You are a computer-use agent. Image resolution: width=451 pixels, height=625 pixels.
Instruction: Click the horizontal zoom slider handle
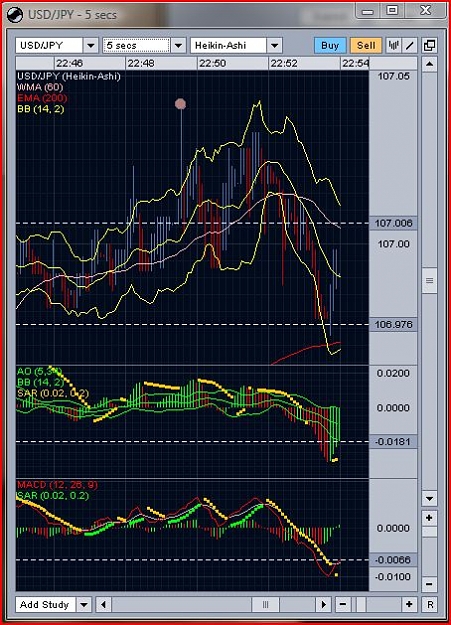click(361, 605)
